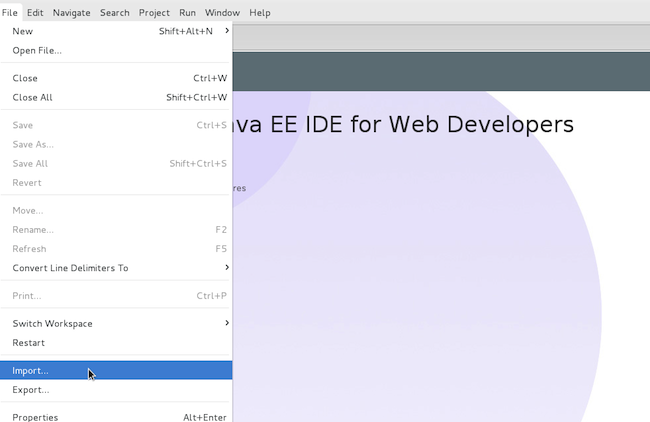Open the Help menu
This screenshot has width=650, height=422.
coord(260,13)
